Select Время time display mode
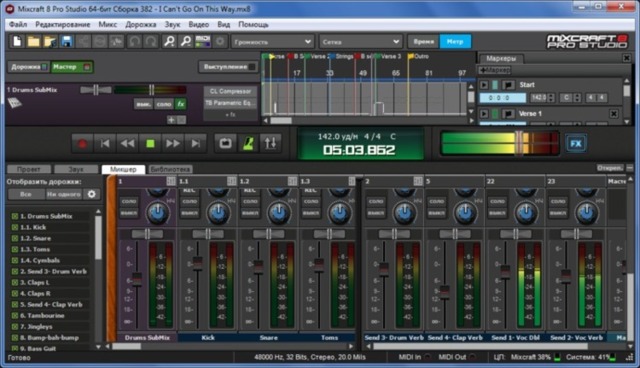This screenshot has height=368, width=640. [x=423, y=42]
